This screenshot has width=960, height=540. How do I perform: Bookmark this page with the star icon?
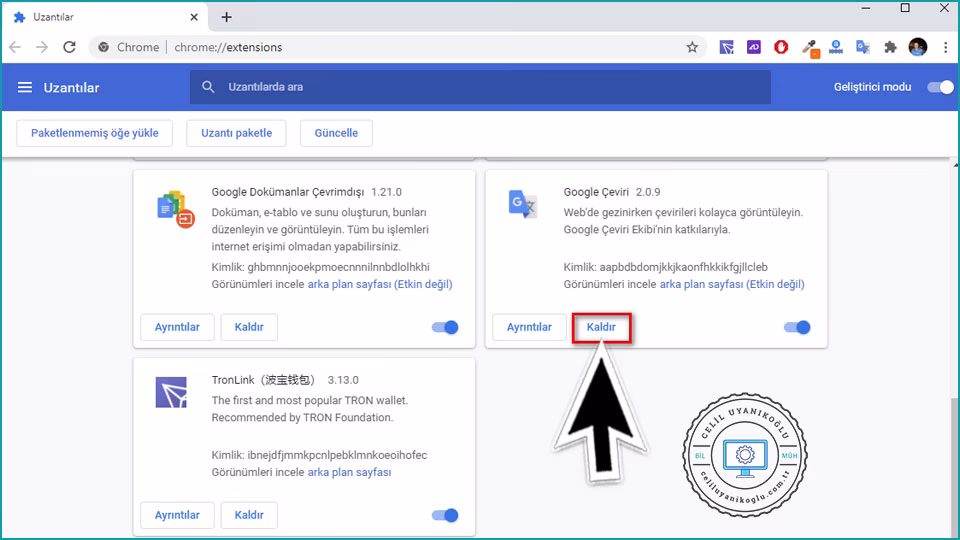click(x=692, y=47)
